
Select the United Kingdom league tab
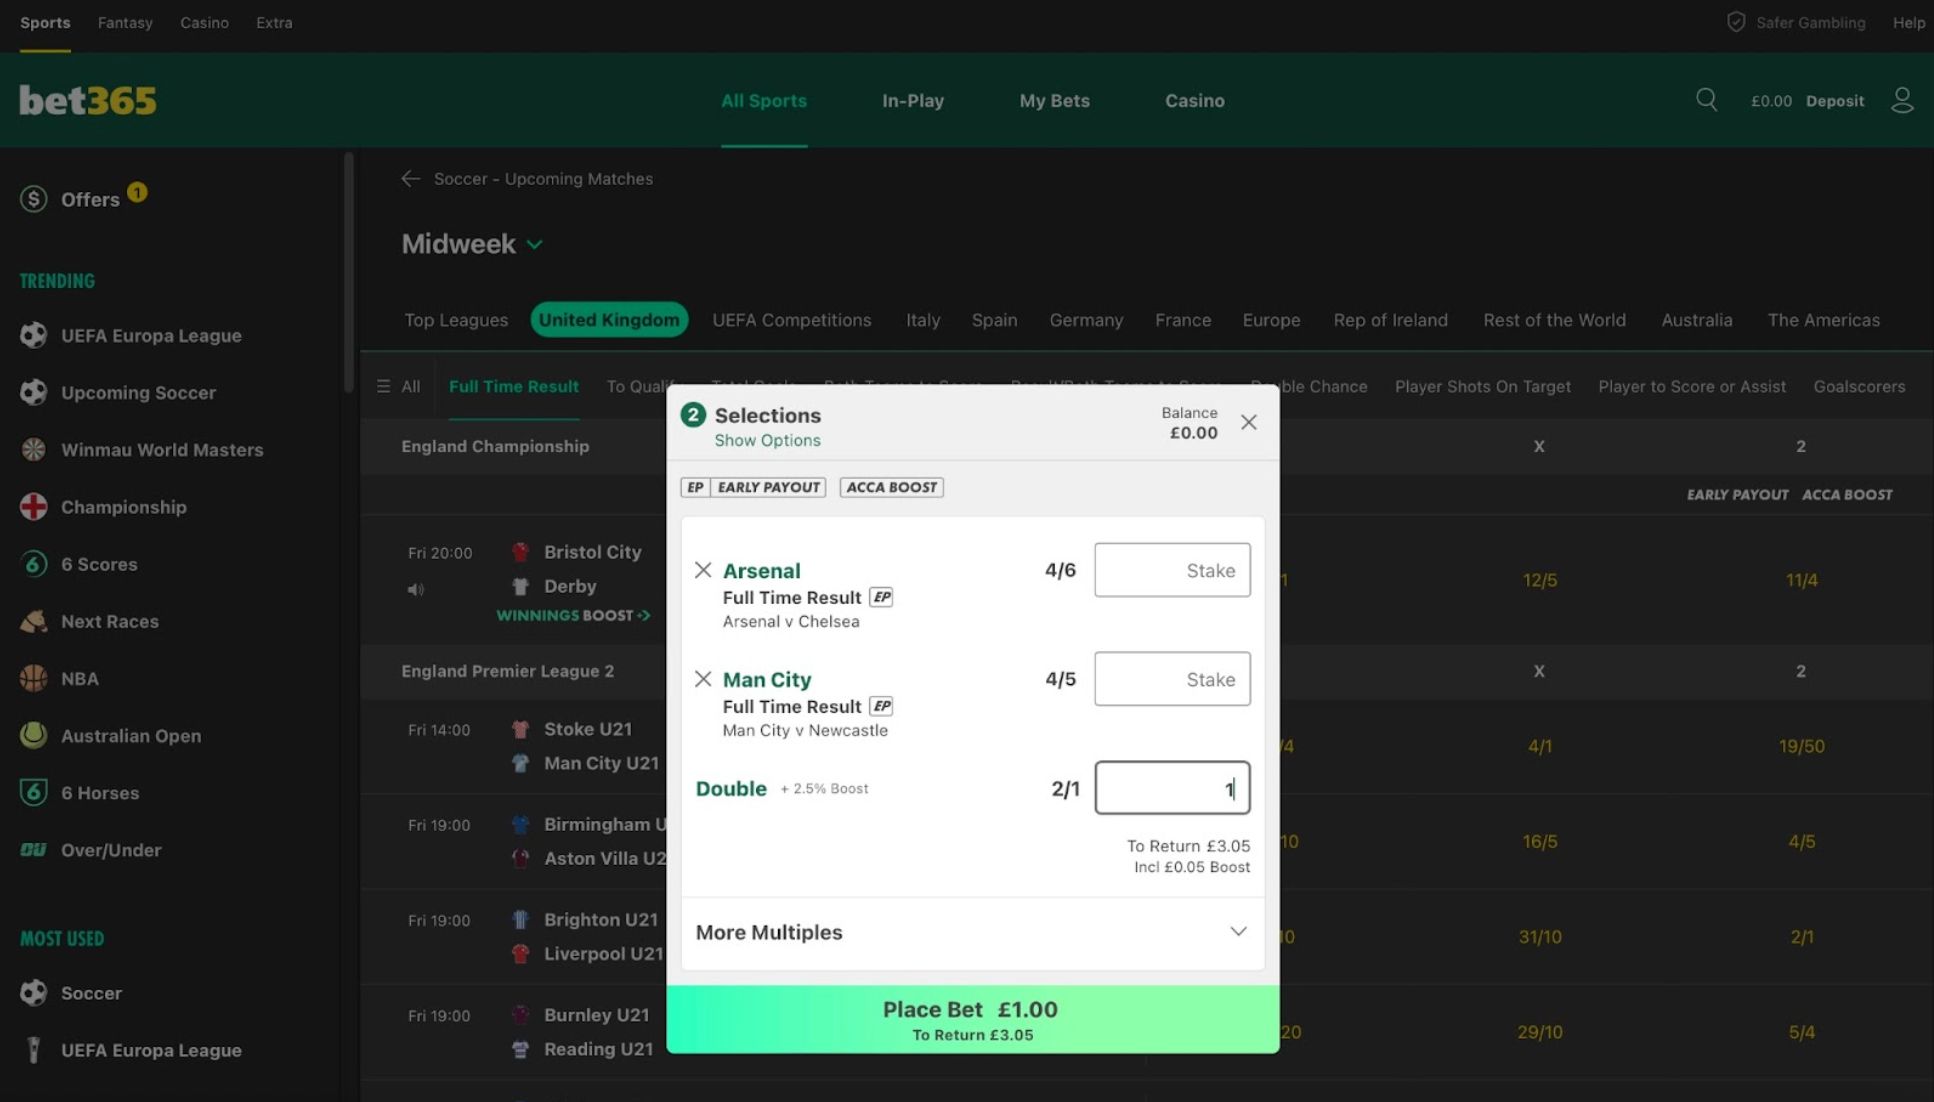pyautogui.click(x=609, y=319)
